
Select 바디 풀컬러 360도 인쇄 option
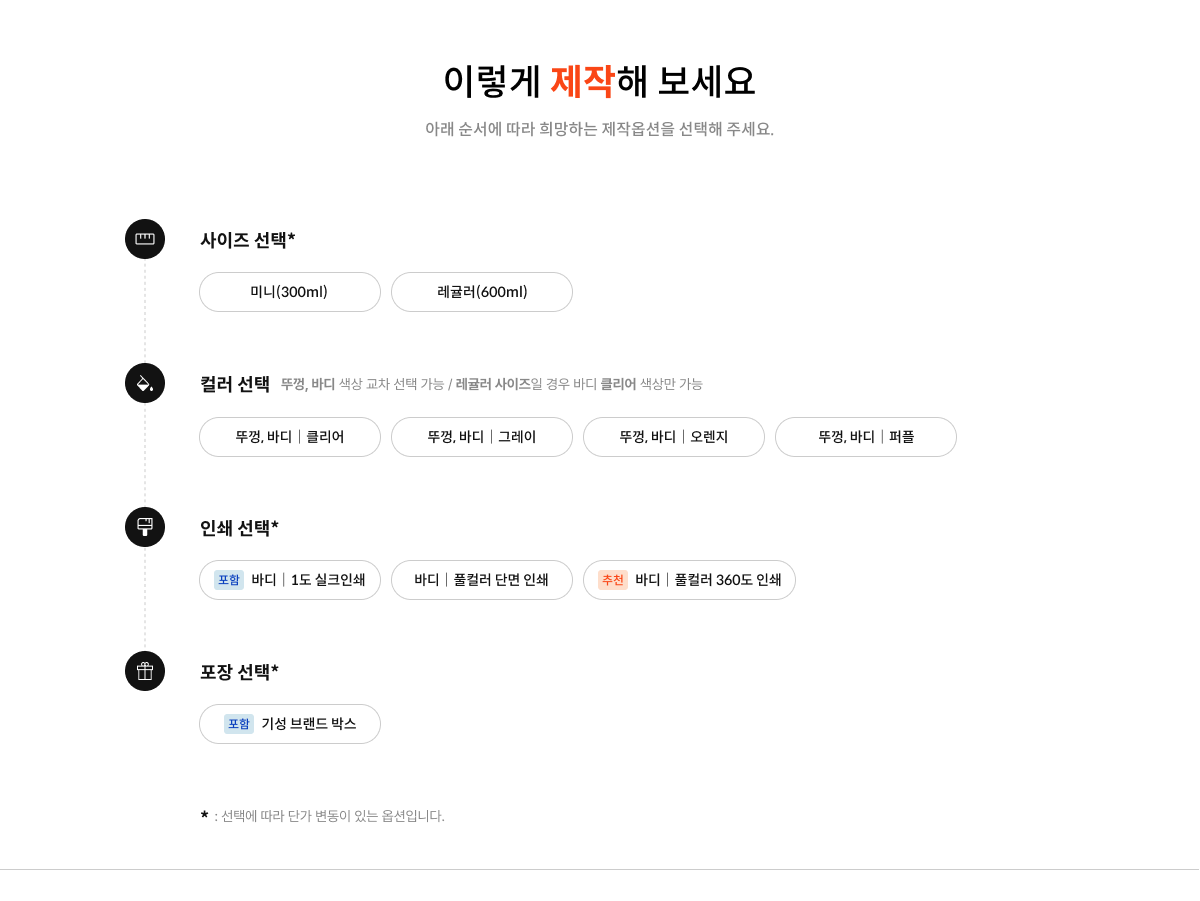(x=707, y=580)
